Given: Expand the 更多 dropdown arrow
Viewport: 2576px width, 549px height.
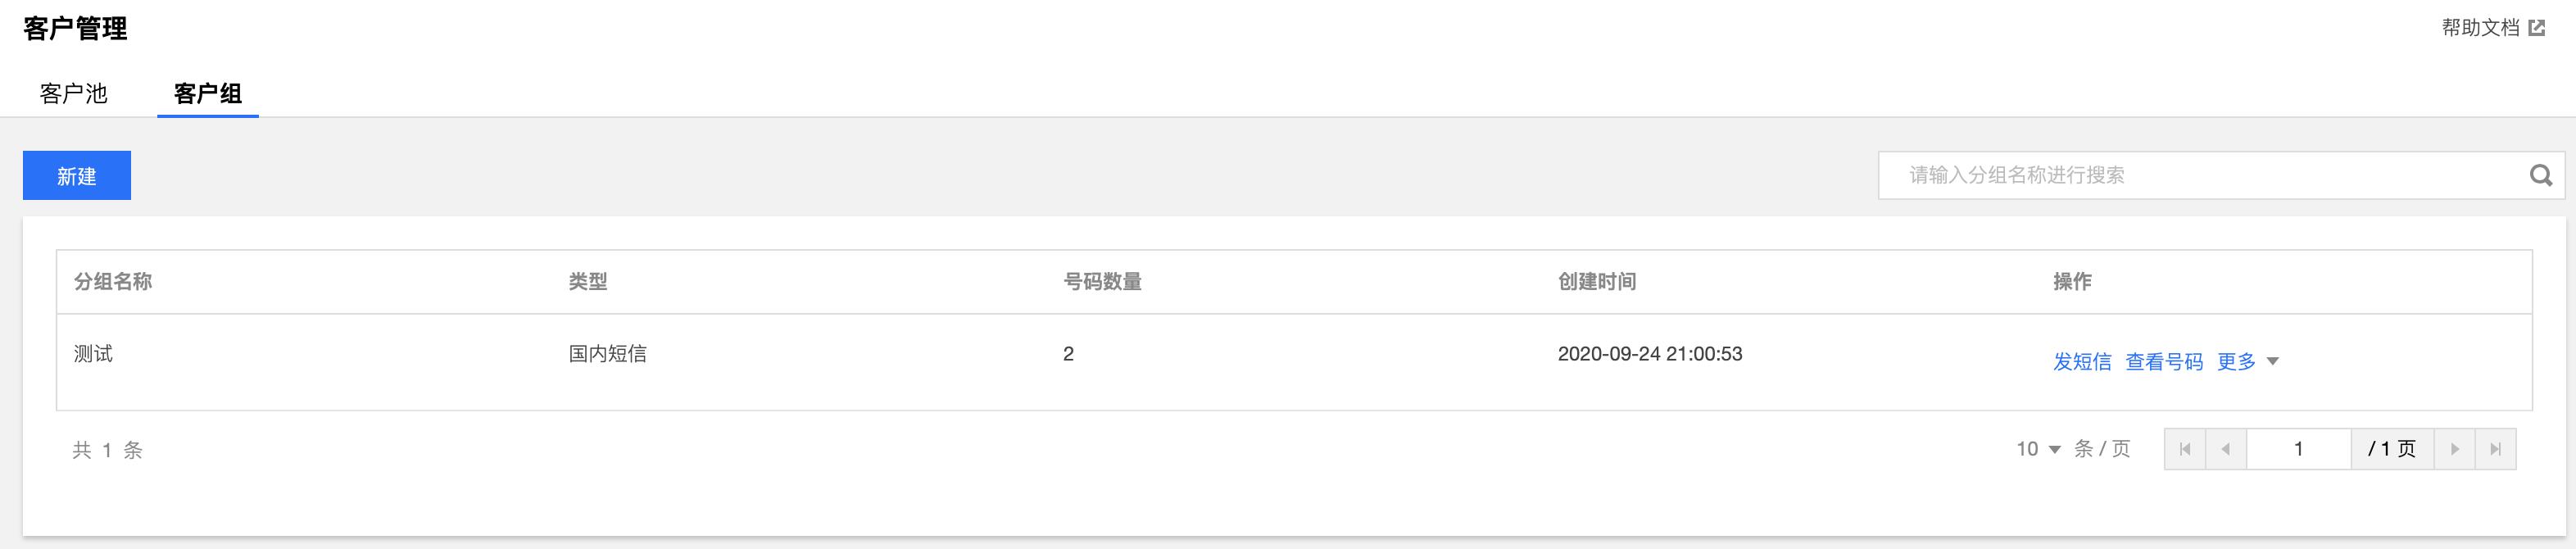Looking at the screenshot, I should pos(2272,362).
